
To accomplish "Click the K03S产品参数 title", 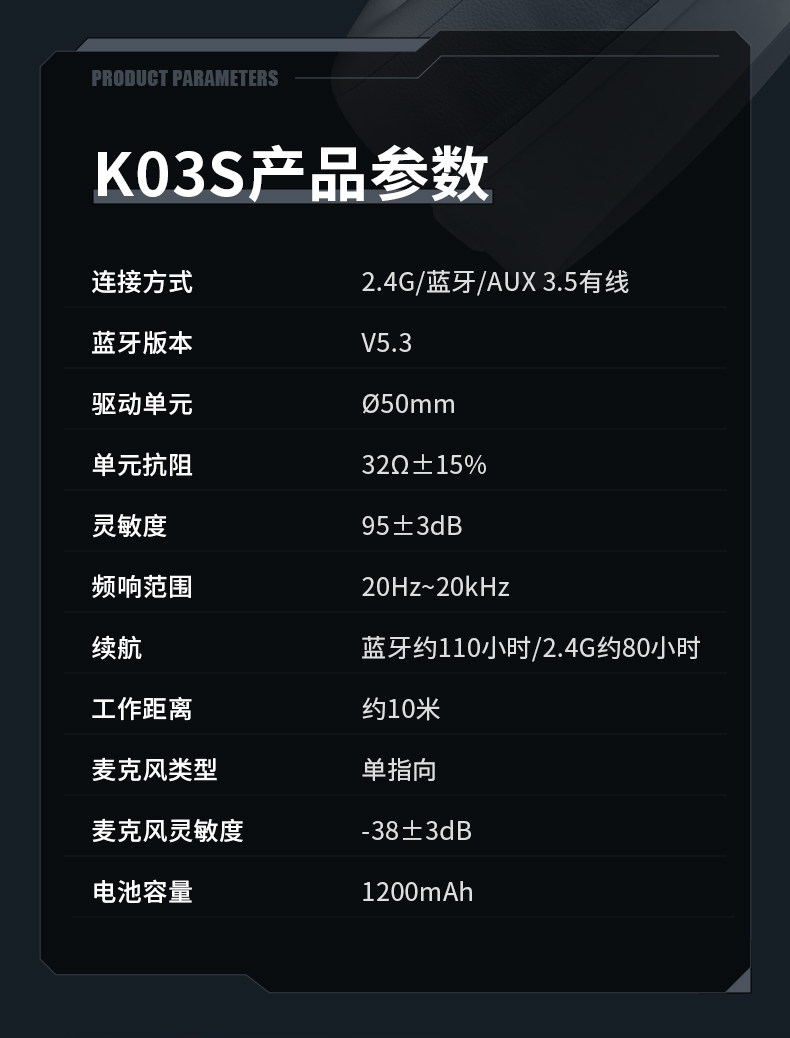I will tap(291, 174).
